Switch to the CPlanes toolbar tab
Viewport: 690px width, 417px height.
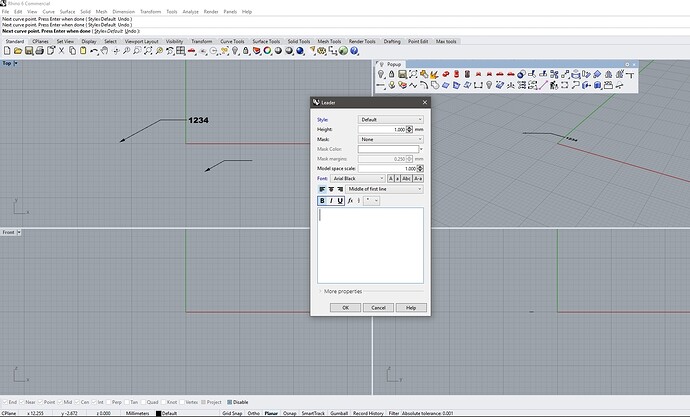[x=40, y=41]
